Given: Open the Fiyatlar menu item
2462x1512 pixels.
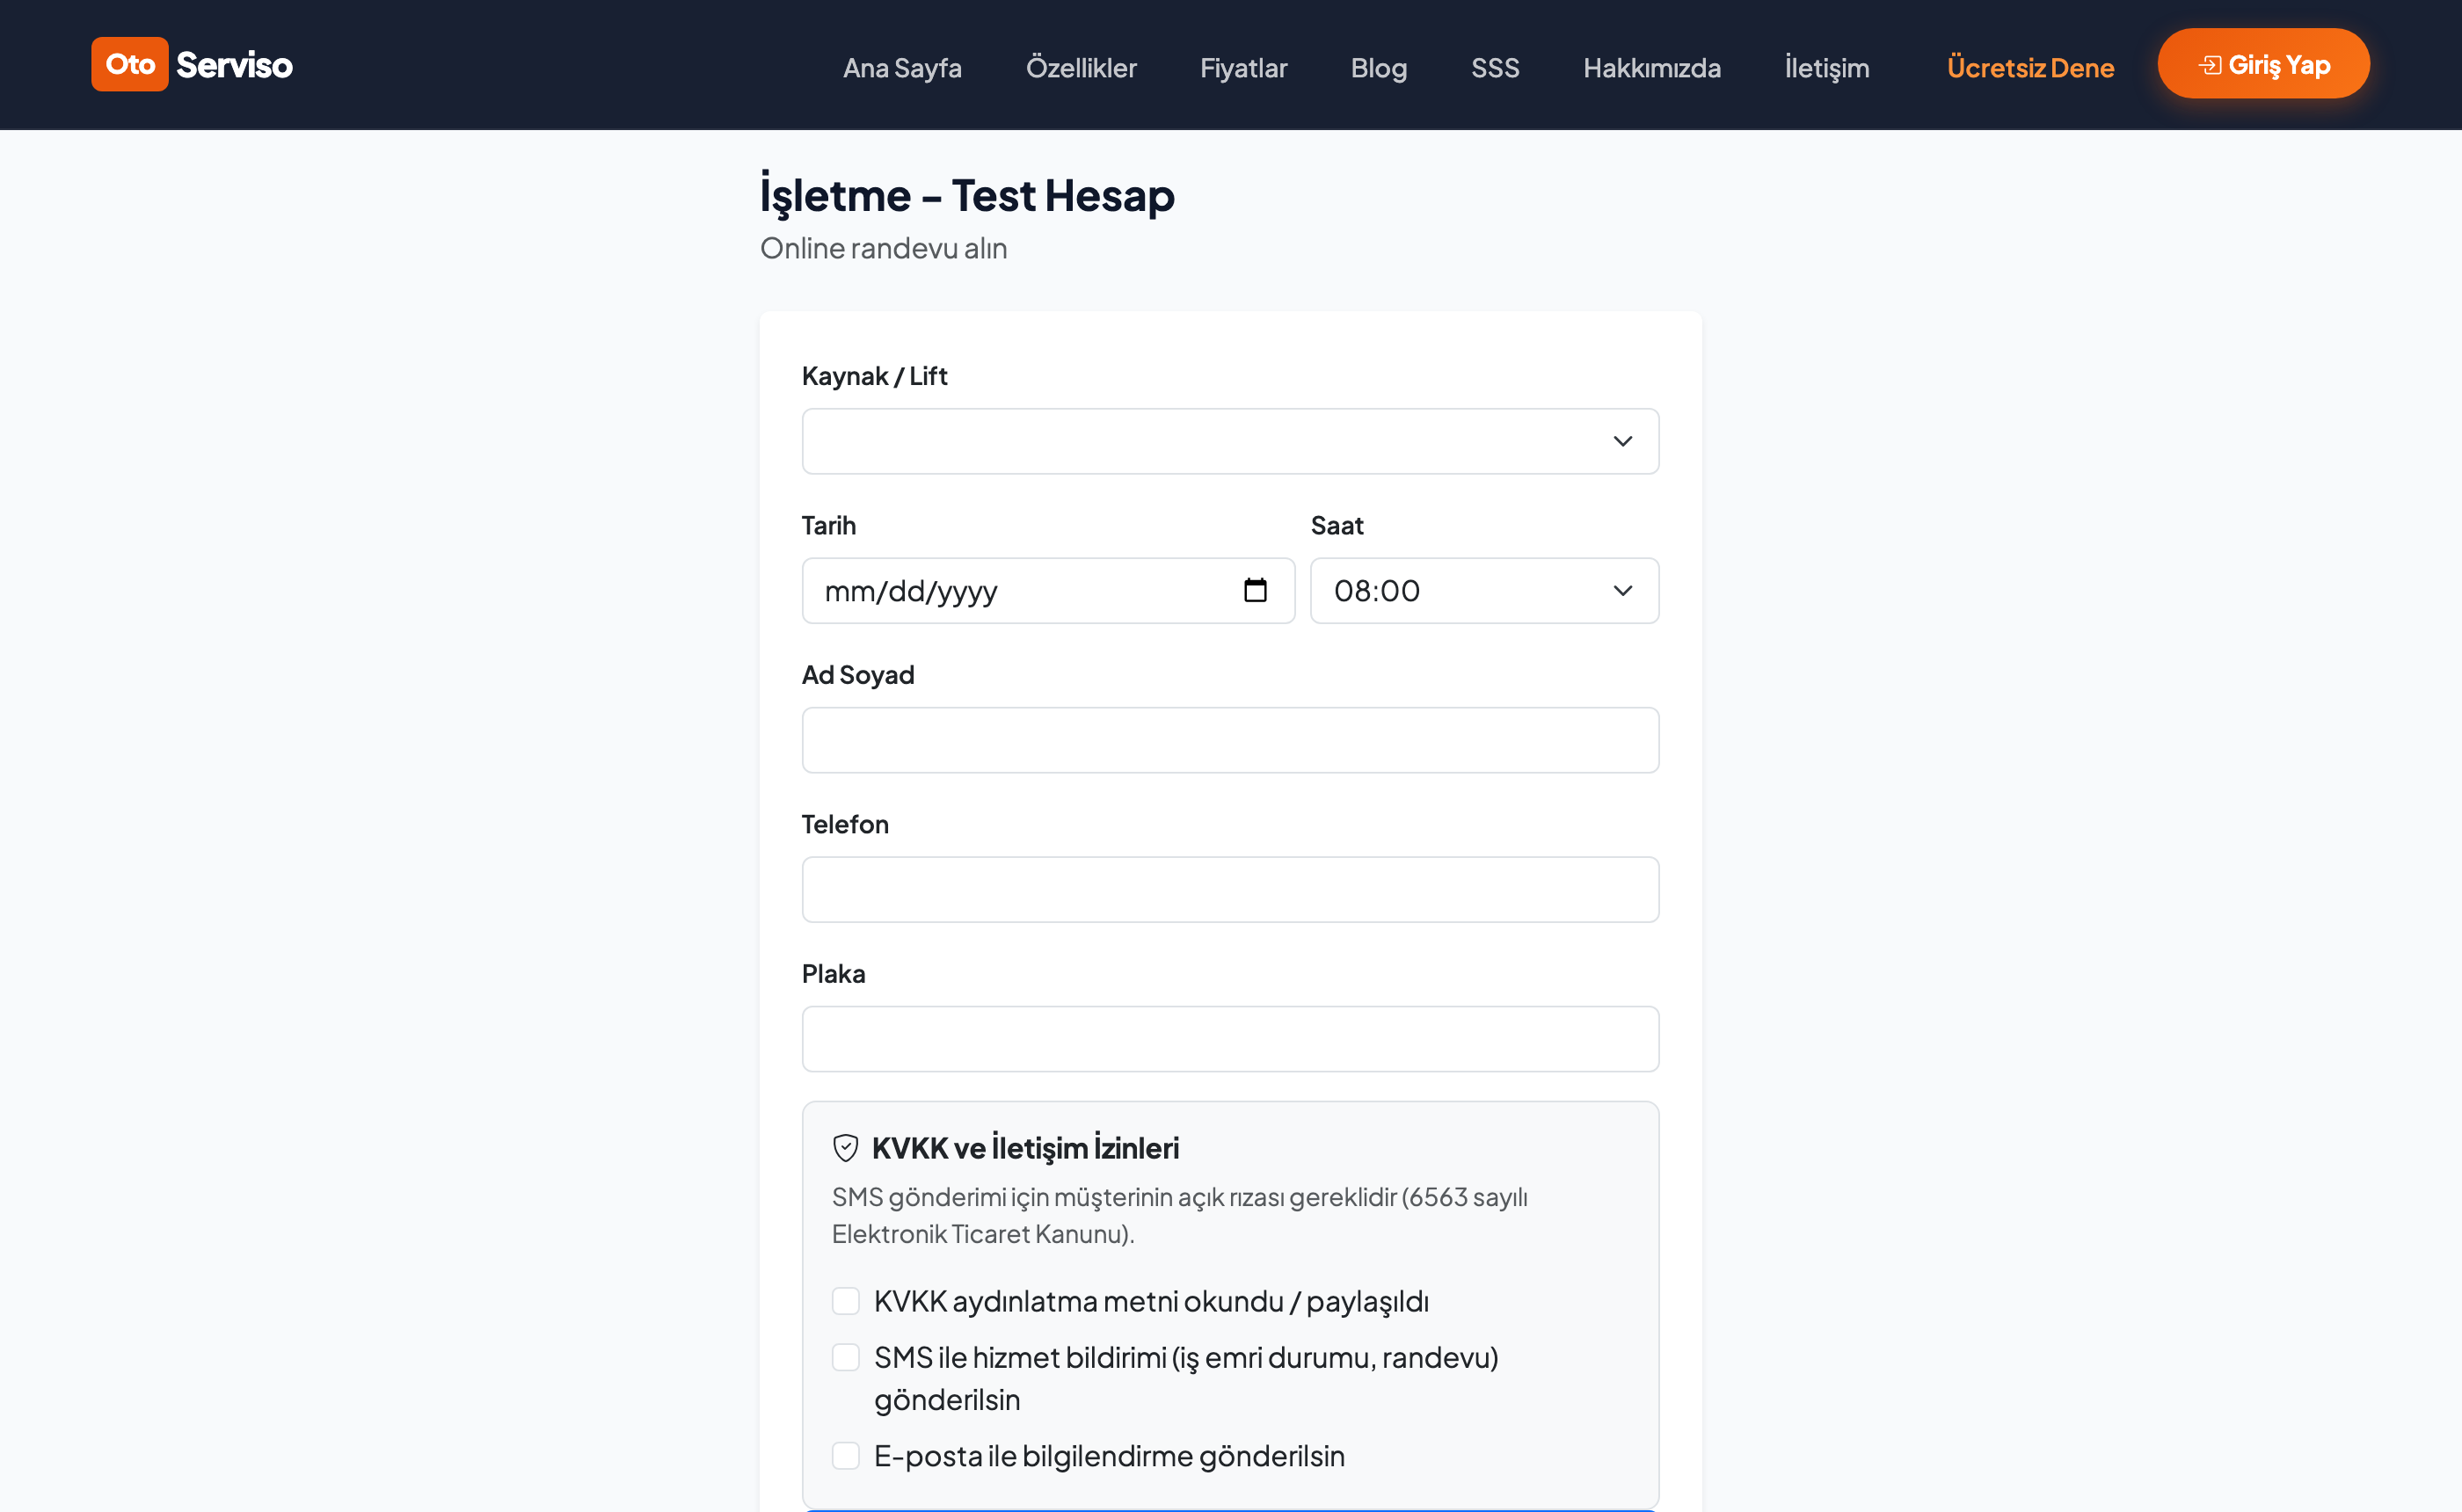Looking at the screenshot, I should pos(1244,68).
